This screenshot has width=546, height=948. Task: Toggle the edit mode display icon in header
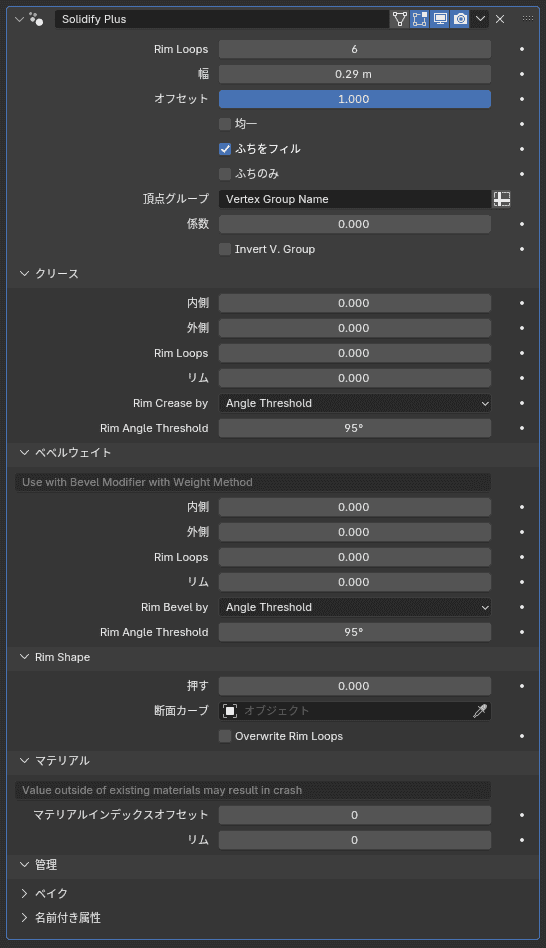pyautogui.click(x=420, y=19)
